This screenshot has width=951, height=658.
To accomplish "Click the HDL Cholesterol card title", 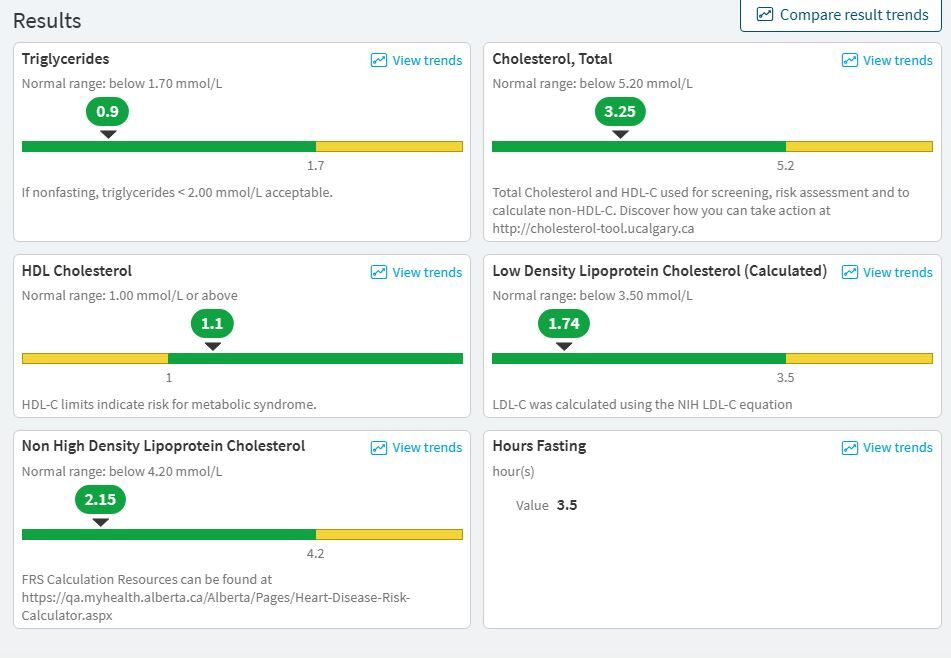I will point(76,271).
